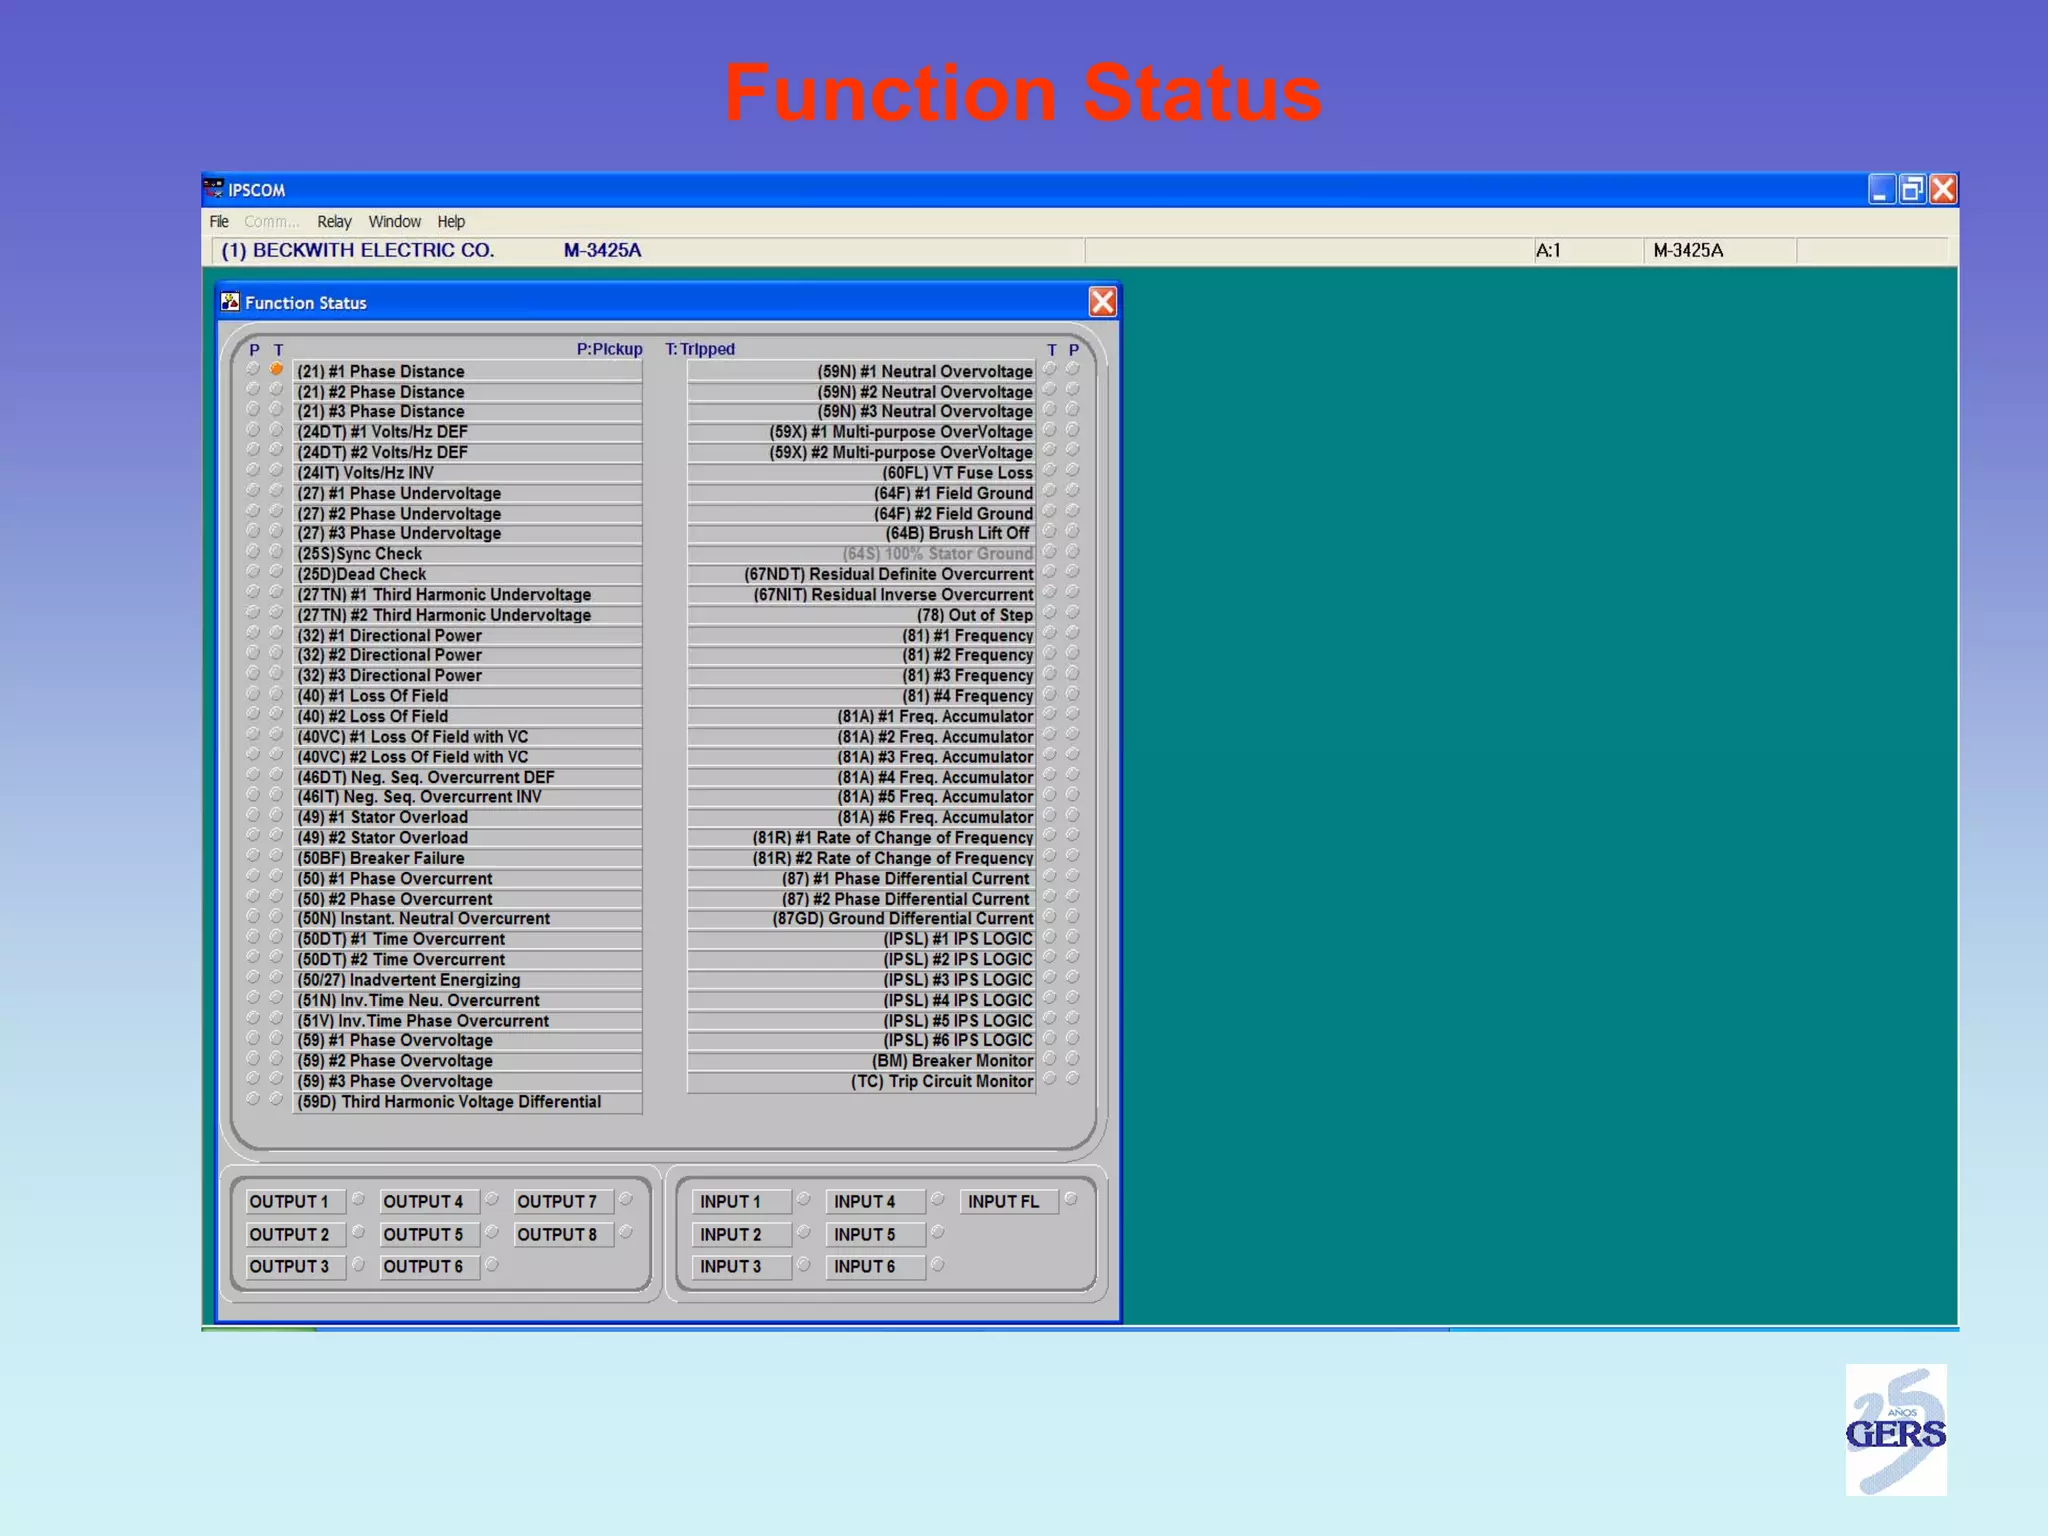
Task: Click the orange tripped indicator for #1 Phase Distance
Action: click(277, 369)
